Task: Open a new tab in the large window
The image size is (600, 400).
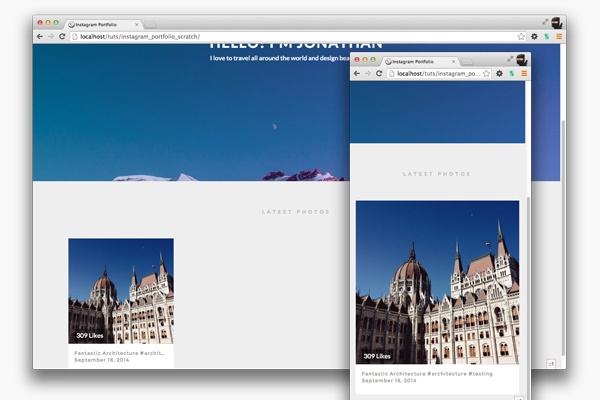Action: click(x=150, y=25)
